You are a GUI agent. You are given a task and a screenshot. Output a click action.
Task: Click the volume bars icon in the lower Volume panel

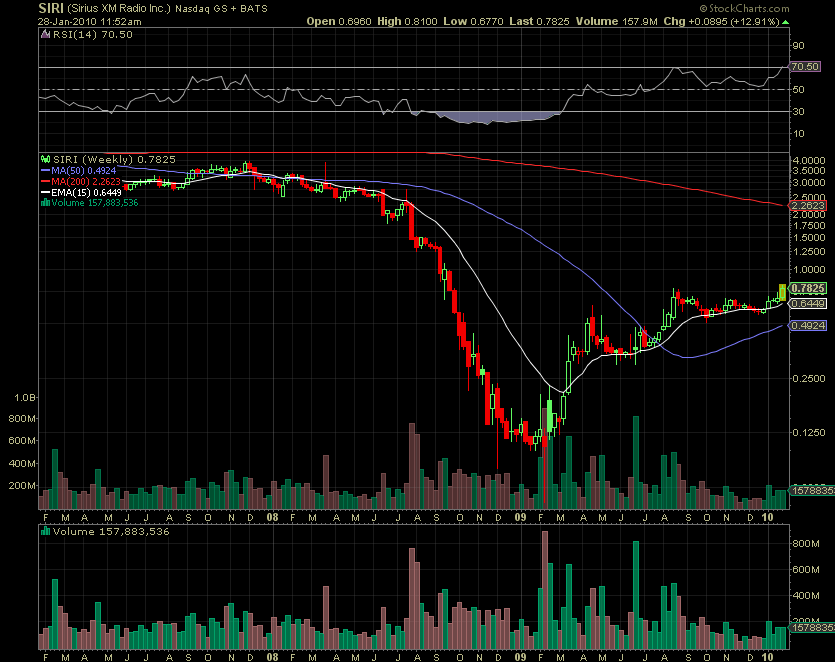tap(46, 531)
